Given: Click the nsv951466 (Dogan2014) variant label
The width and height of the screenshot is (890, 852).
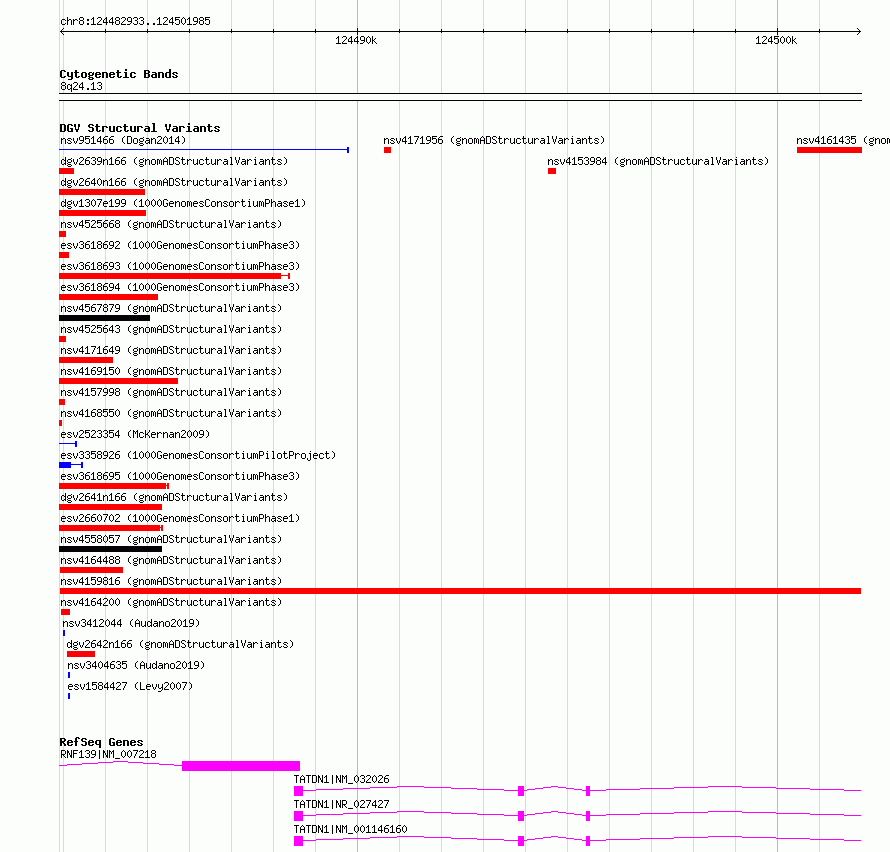Looking at the screenshot, I should click(x=123, y=140).
